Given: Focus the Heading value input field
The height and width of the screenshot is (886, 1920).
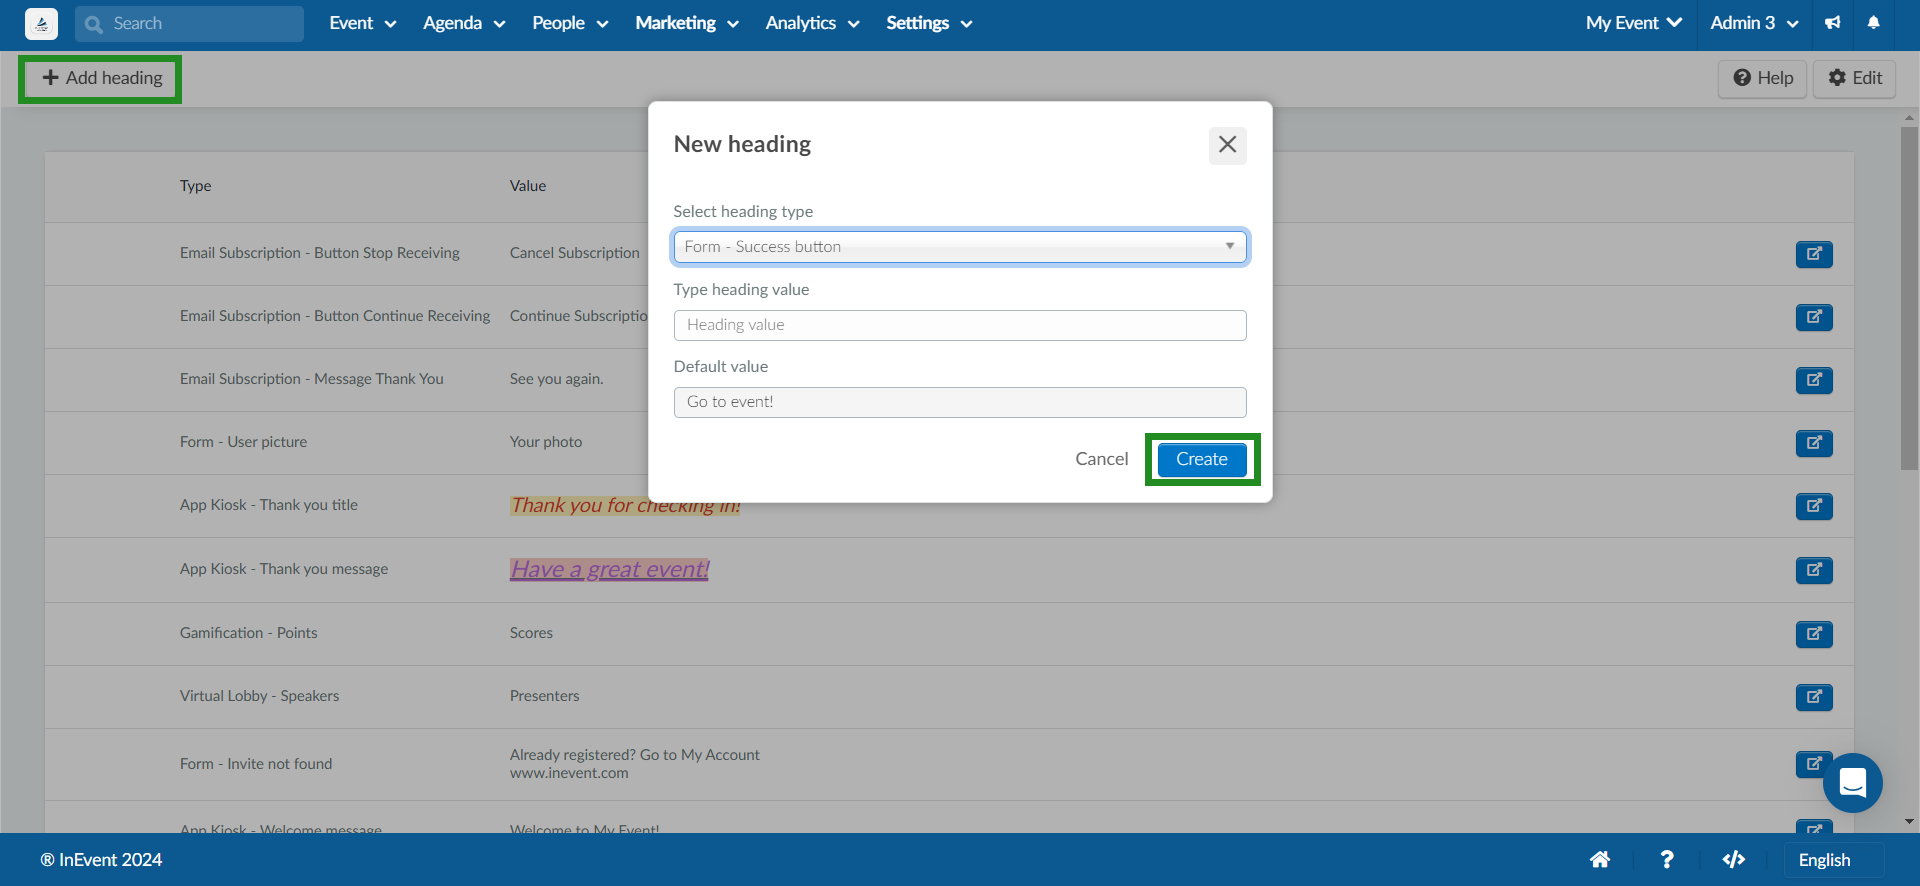Looking at the screenshot, I should click(x=960, y=325).
